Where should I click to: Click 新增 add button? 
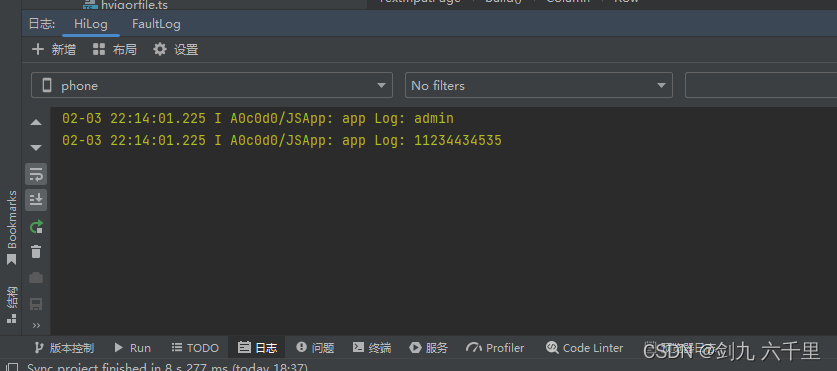pyautogui.click(x=54, y=50)
